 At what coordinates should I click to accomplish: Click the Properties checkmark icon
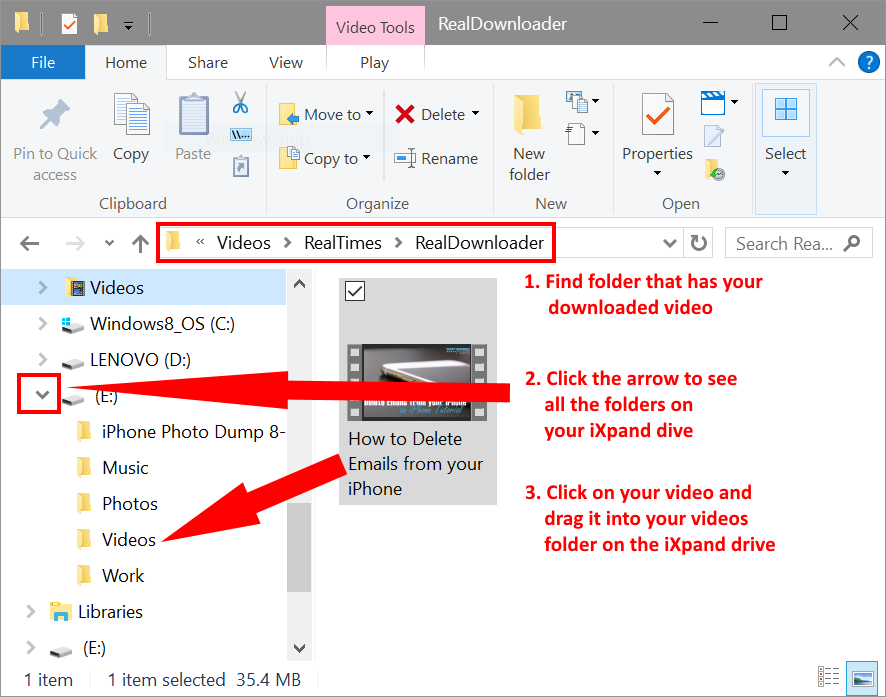[658, 114]
